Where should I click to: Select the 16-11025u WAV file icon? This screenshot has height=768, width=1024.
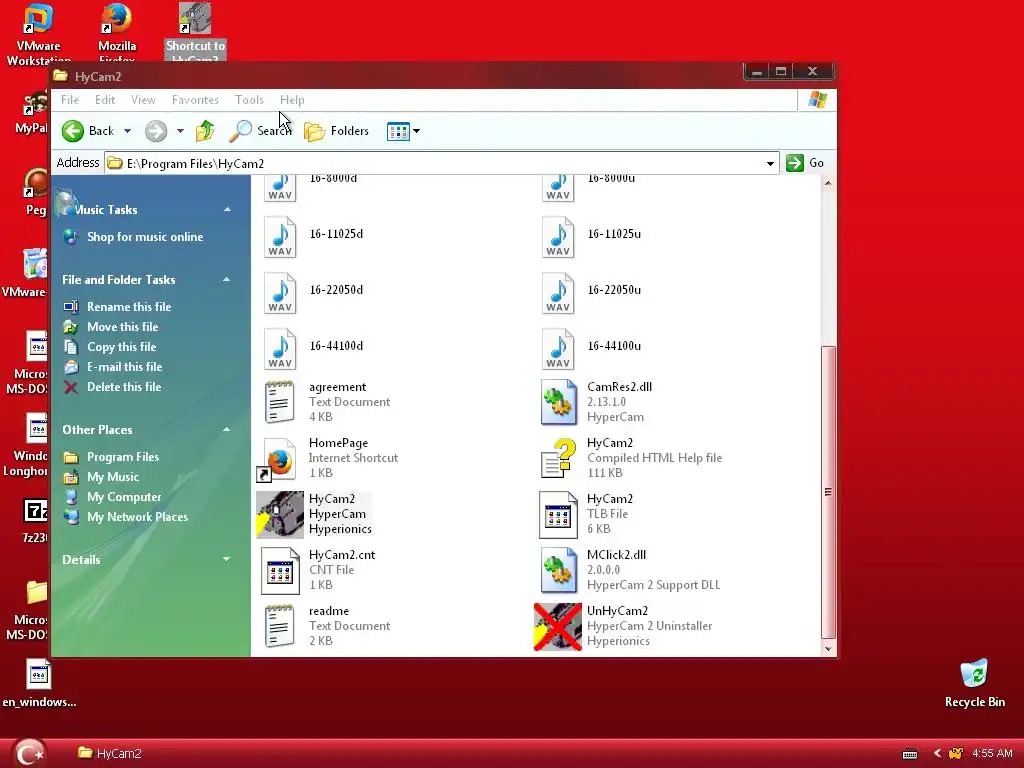tap(558, 237)
